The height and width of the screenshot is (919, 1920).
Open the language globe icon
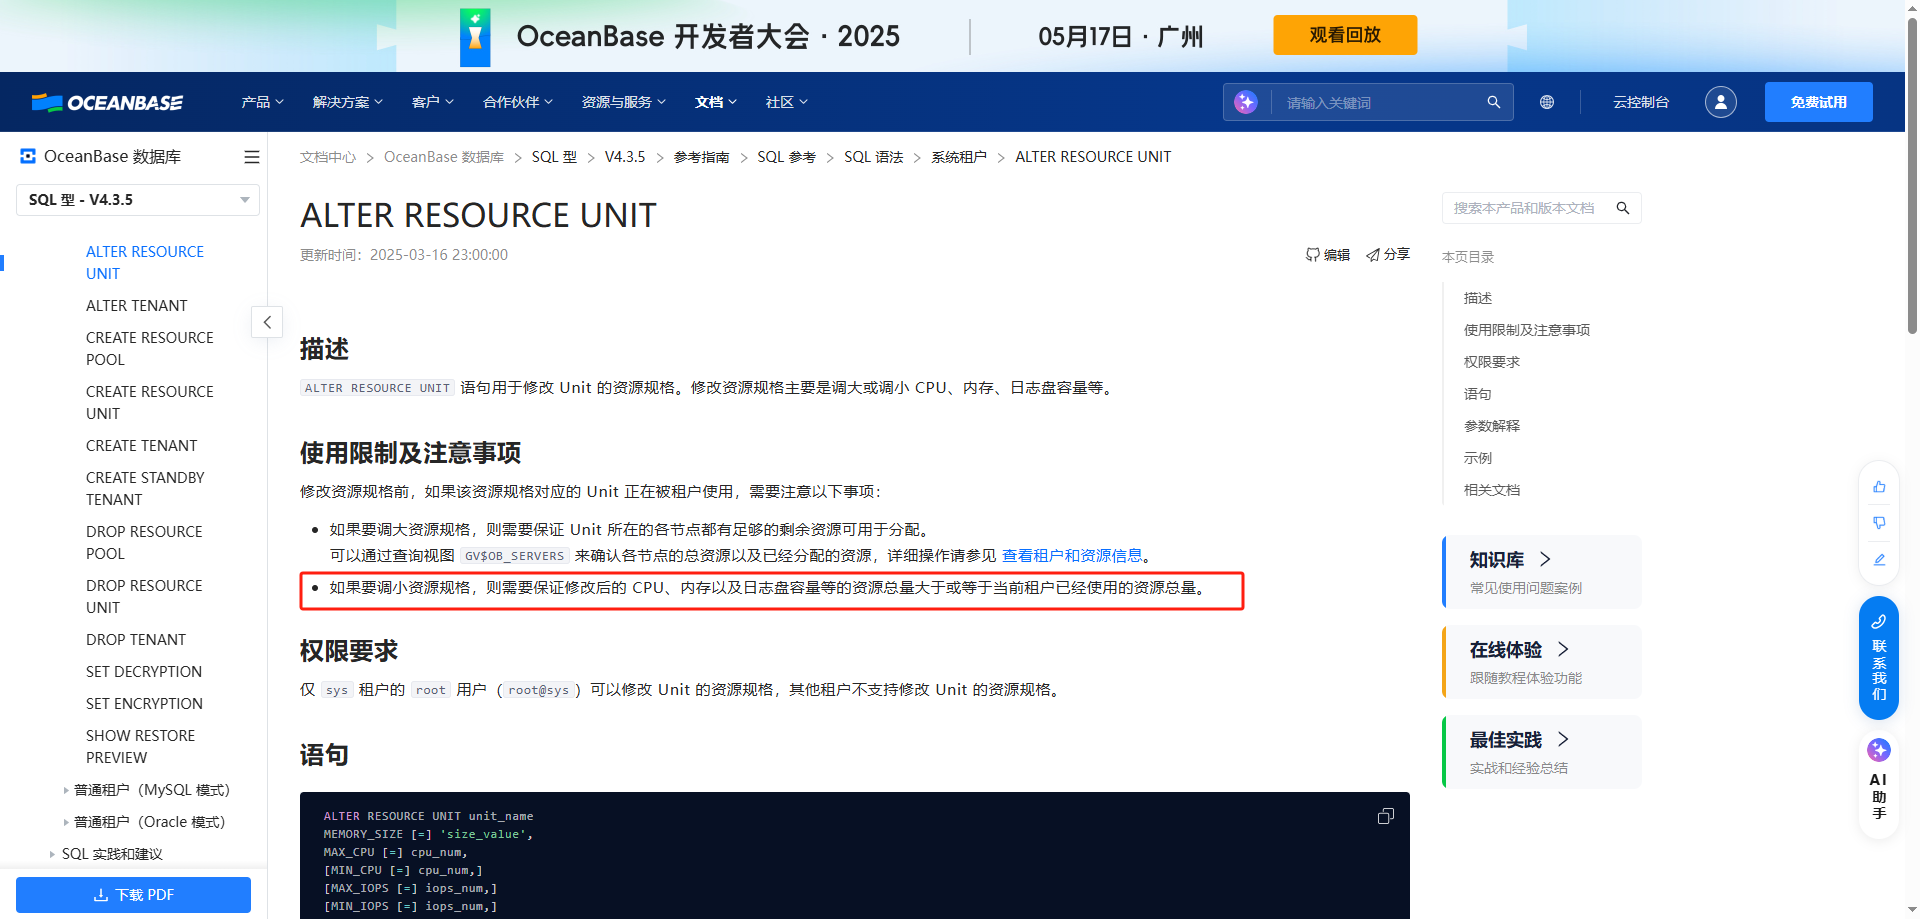tap(1547, 102)
